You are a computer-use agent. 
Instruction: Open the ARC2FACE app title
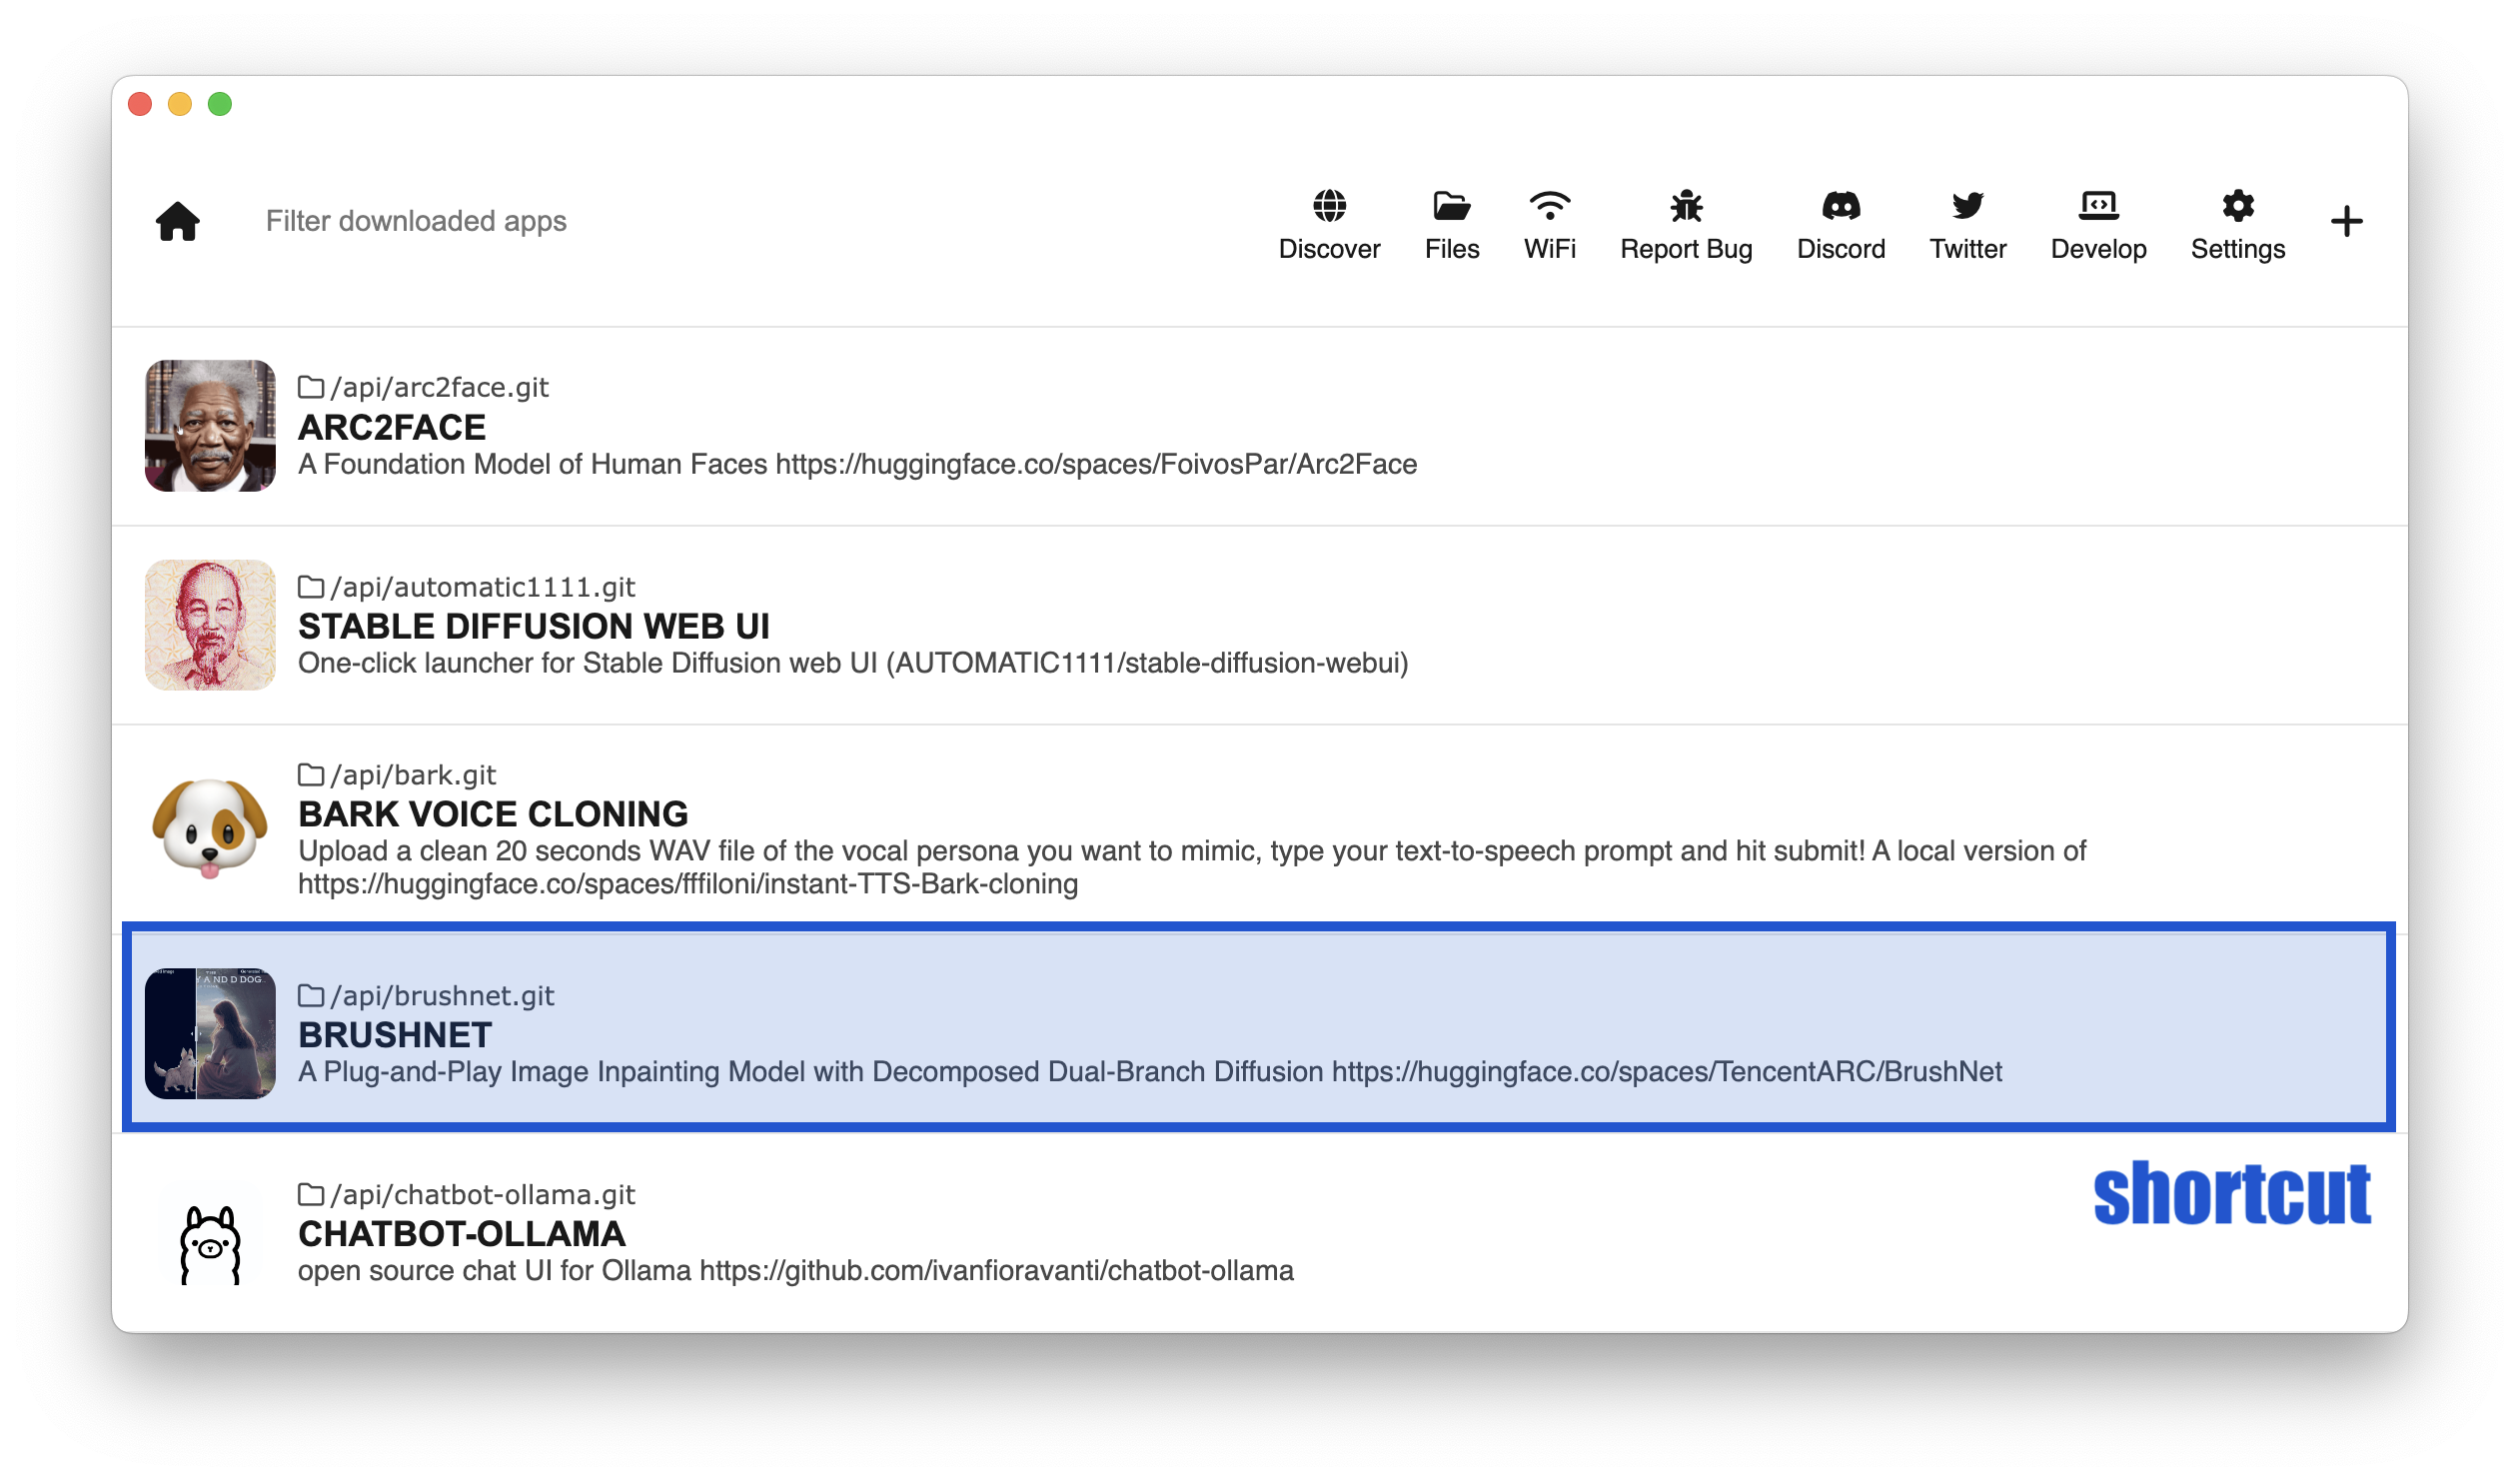(x=392, y=427)
